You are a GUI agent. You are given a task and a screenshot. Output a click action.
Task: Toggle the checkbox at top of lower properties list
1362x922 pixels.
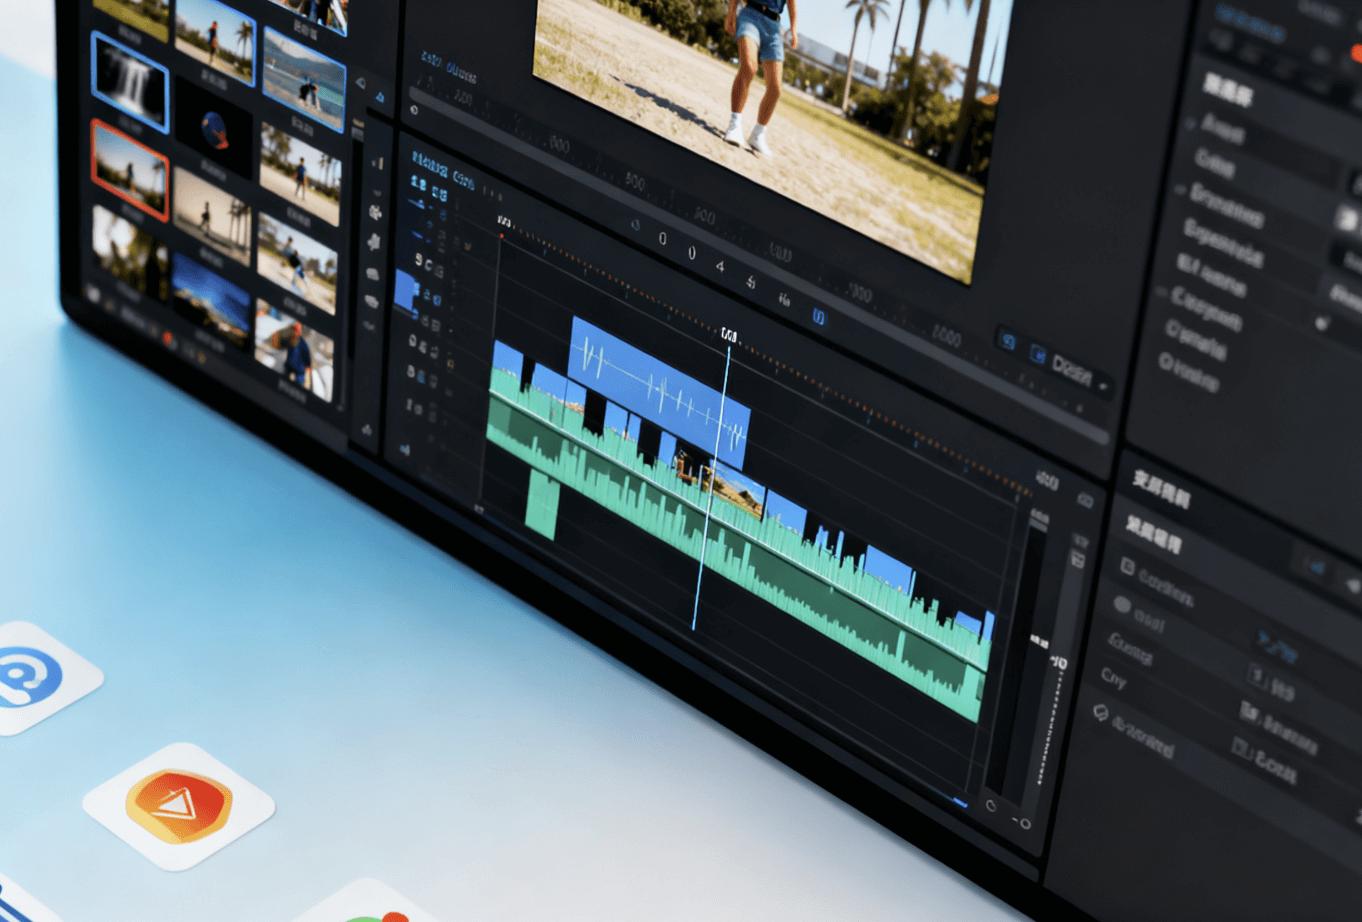pos(1127,567)
